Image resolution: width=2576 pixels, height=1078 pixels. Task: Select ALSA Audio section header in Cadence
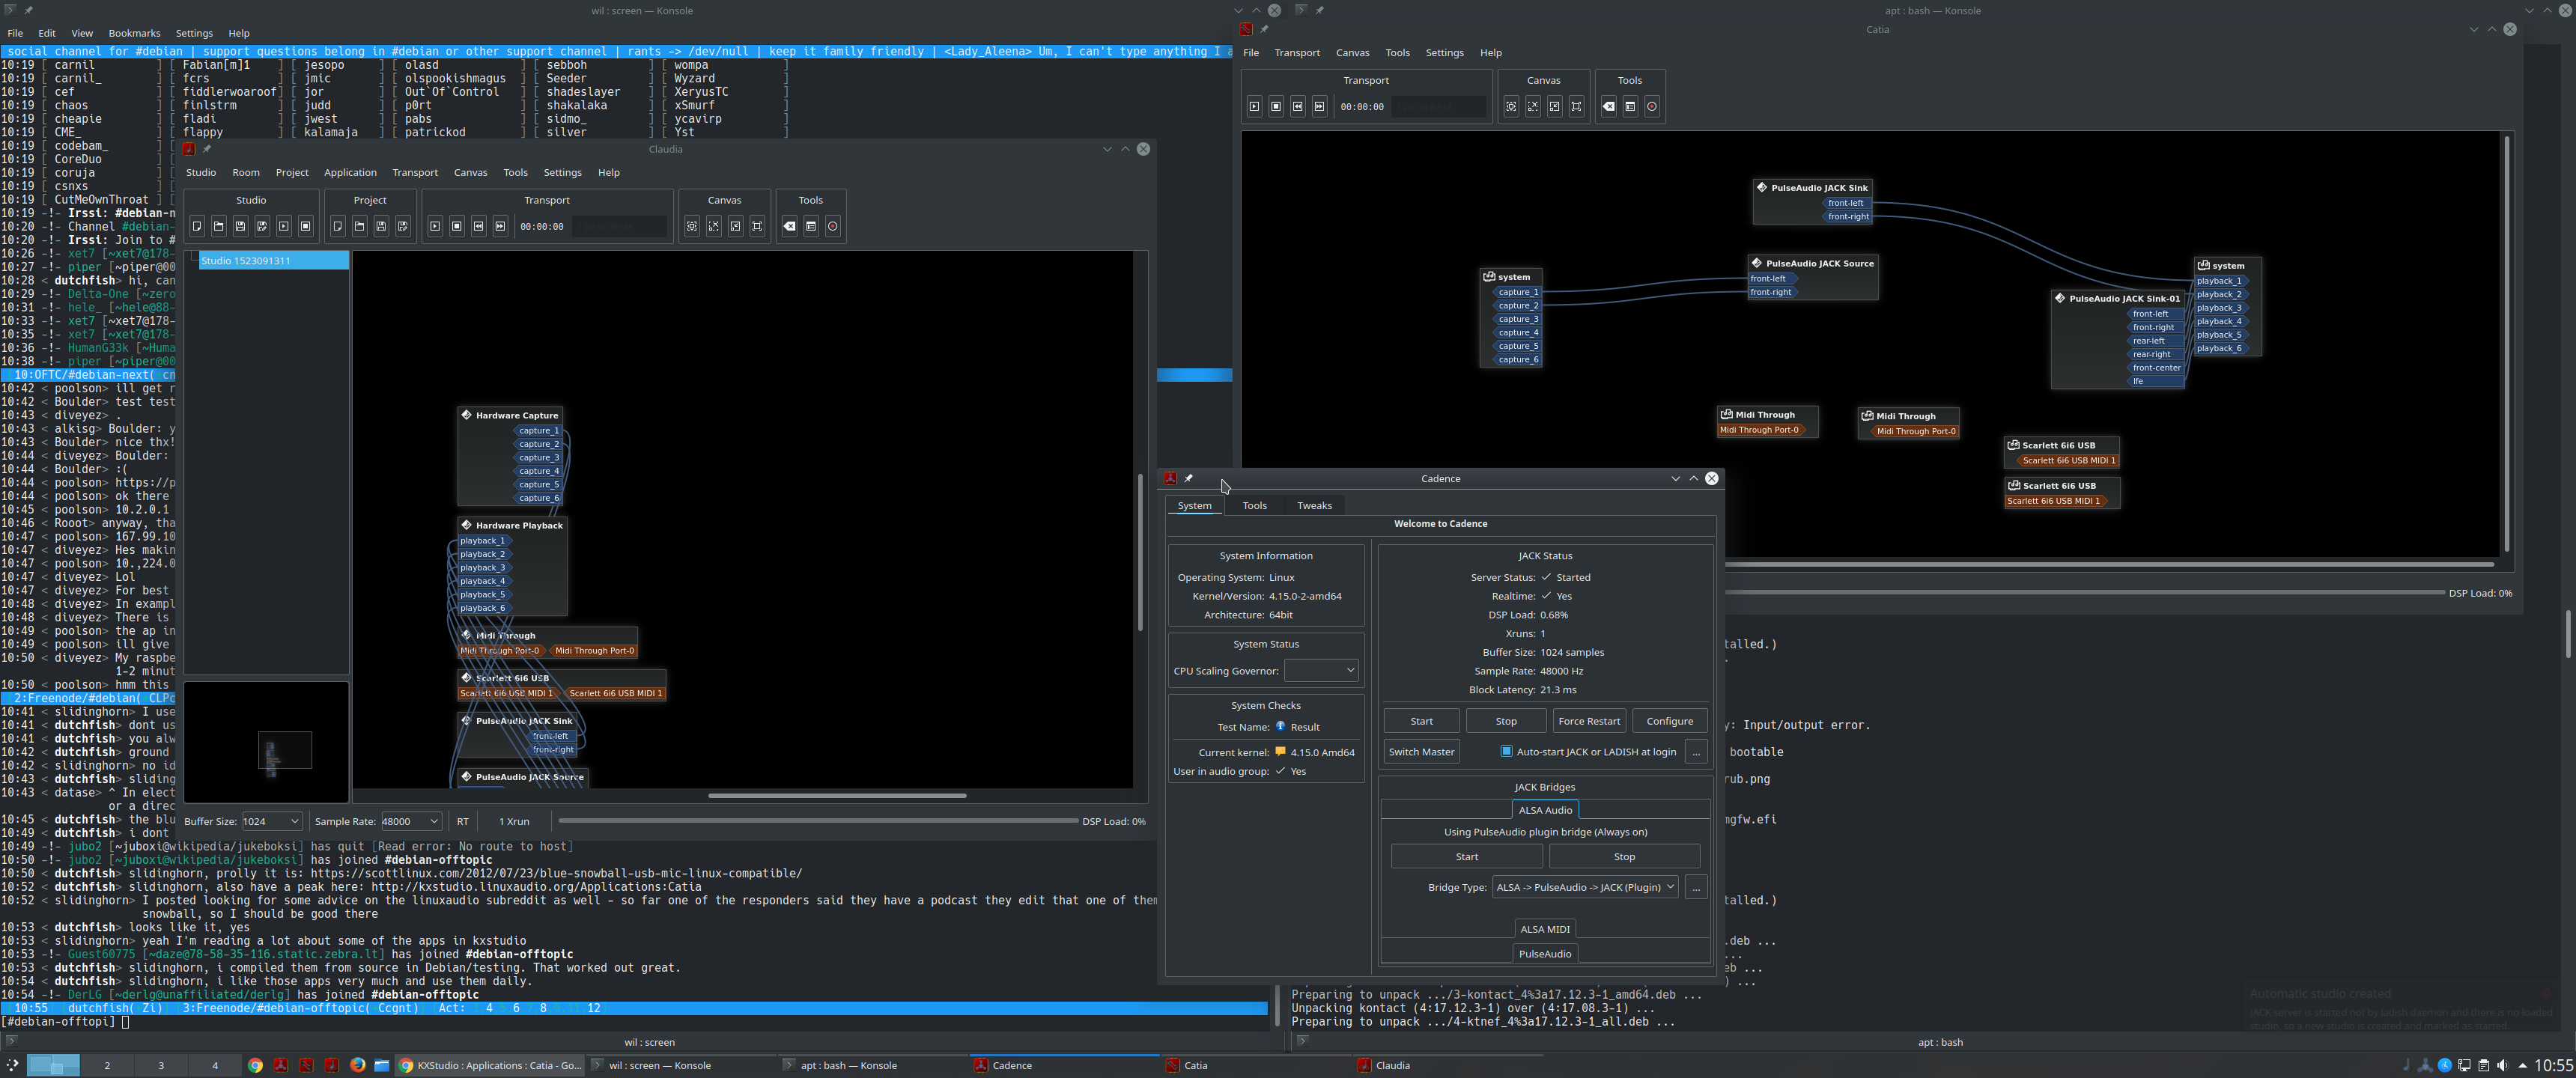tap(1545, 810)
